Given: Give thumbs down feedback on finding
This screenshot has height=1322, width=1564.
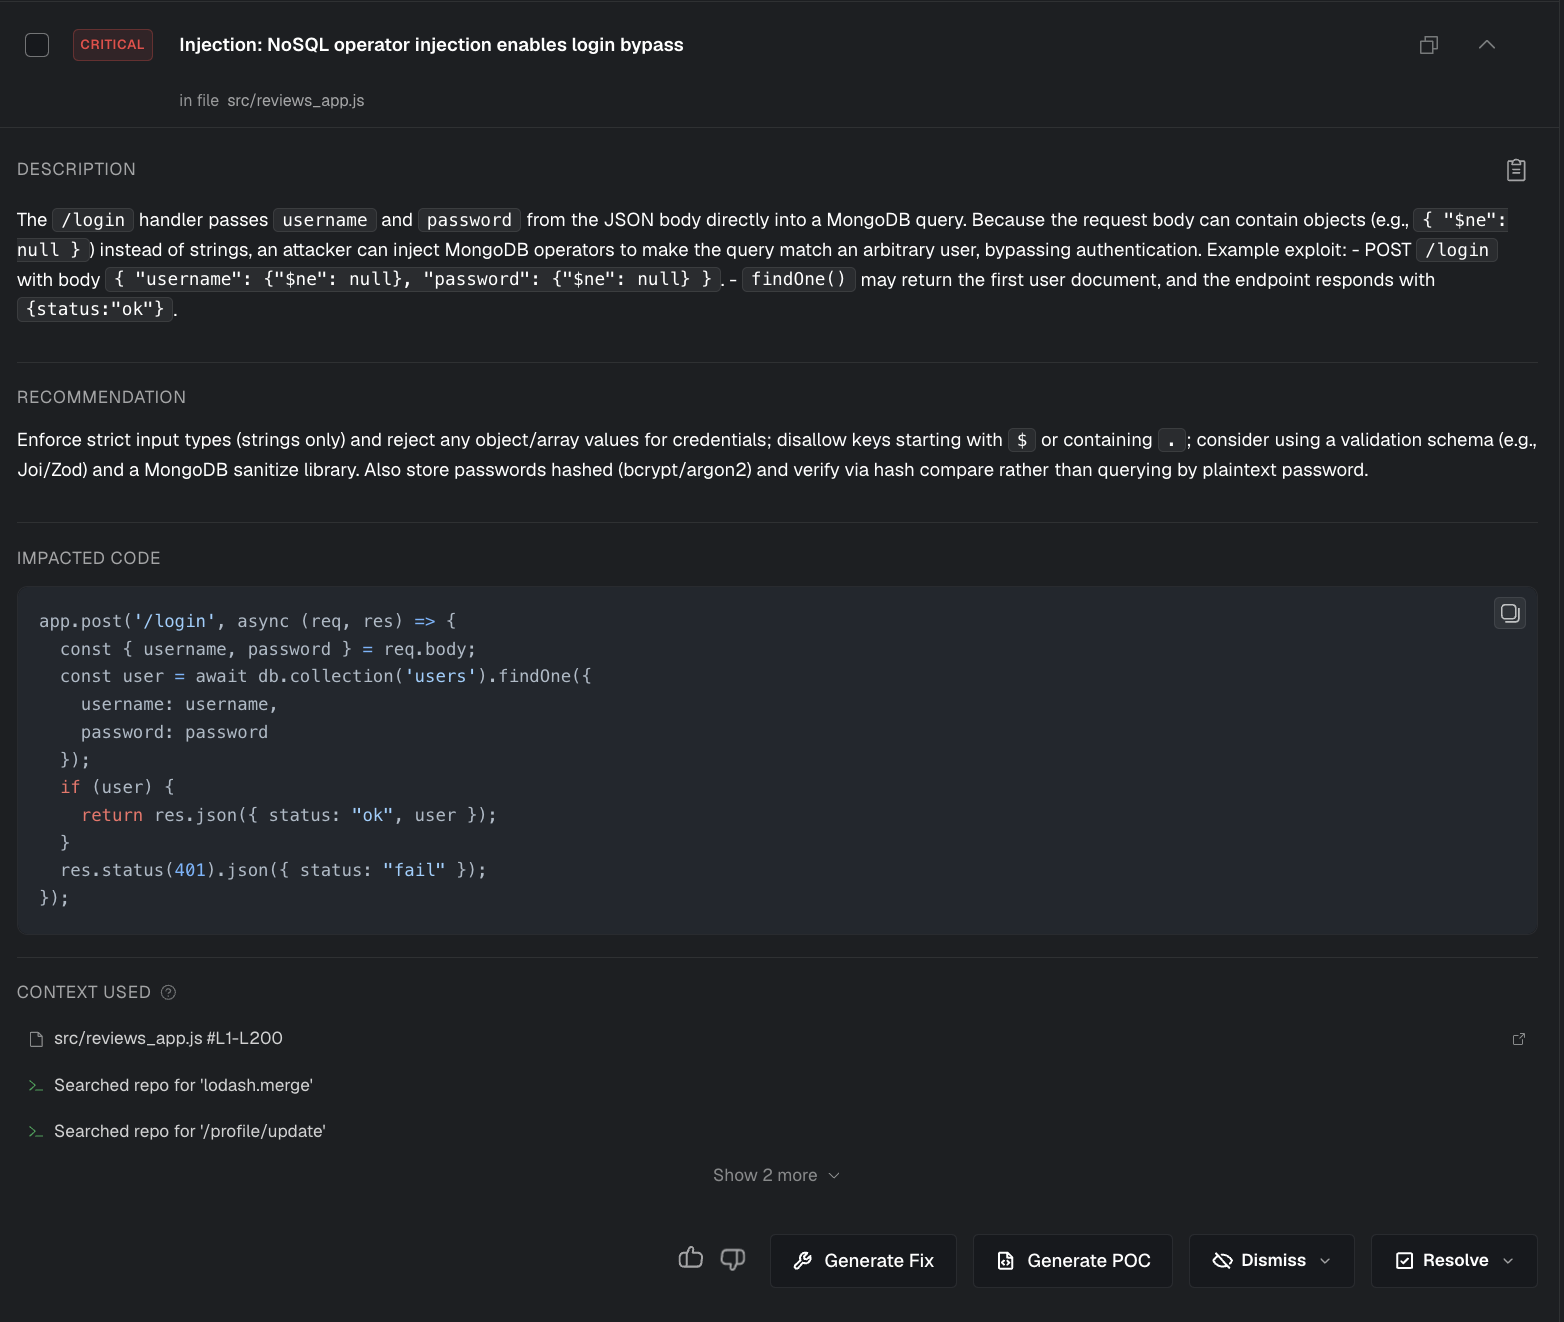Looking at the screenshot, I should pyautogui.click(x=733, y=1259).
